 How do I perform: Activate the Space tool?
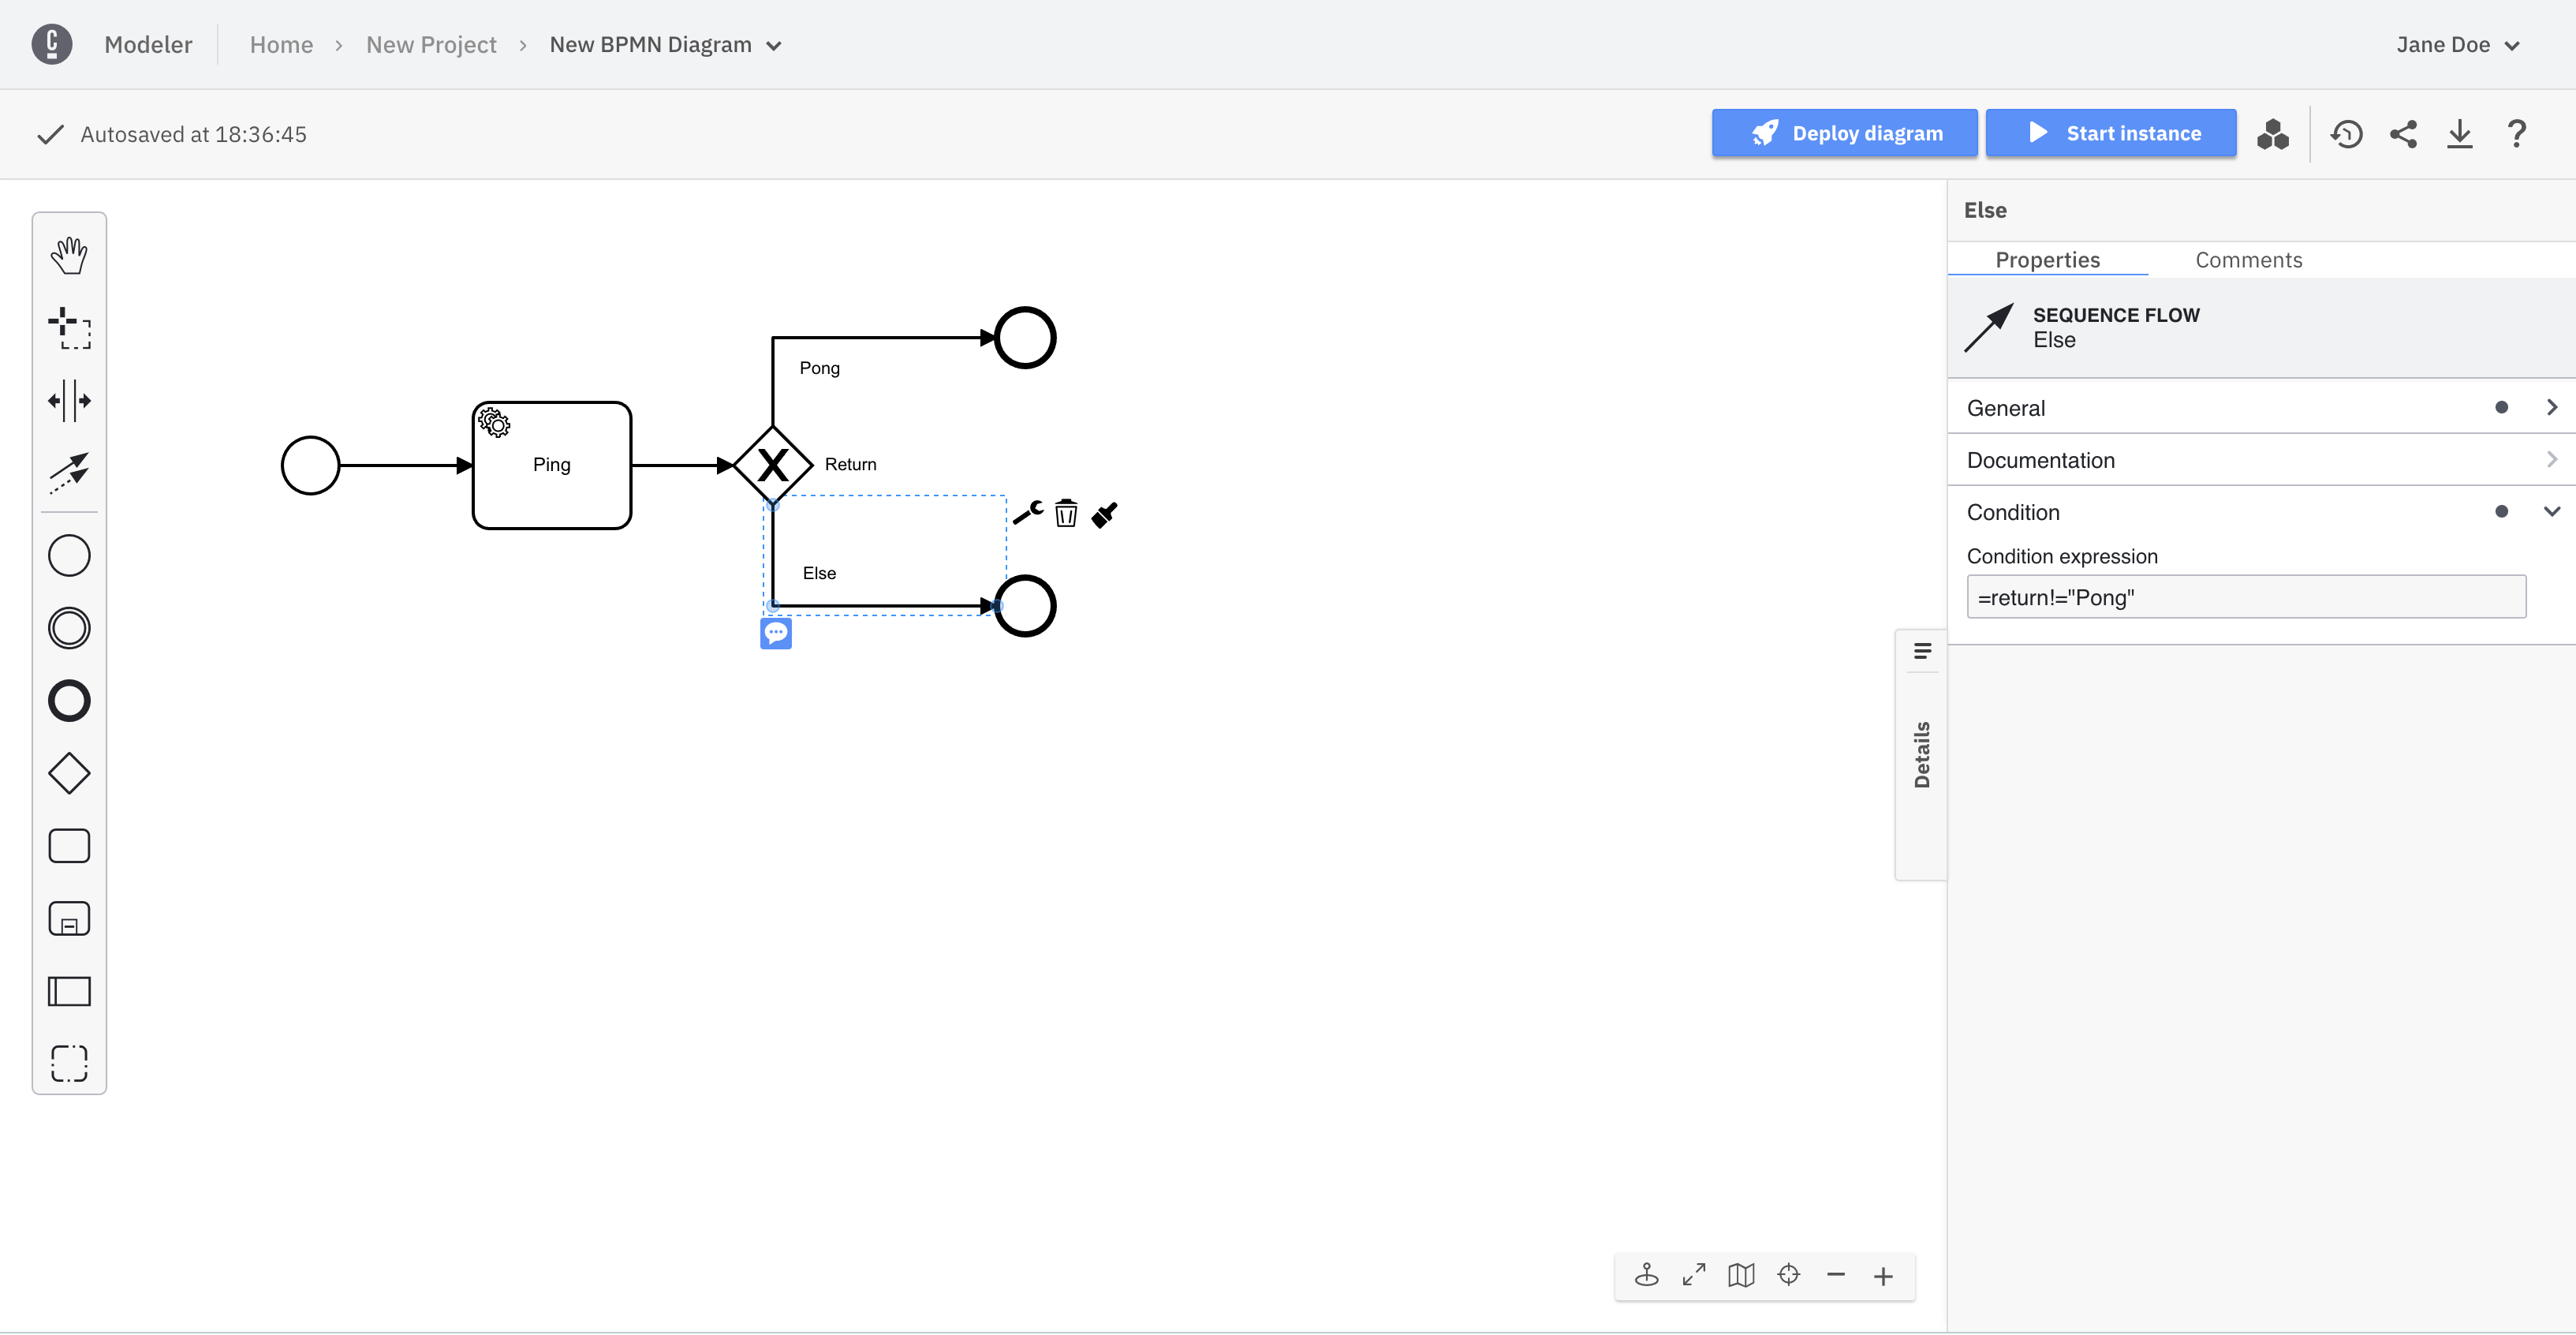pyautogui.click(x=69, y=401)
